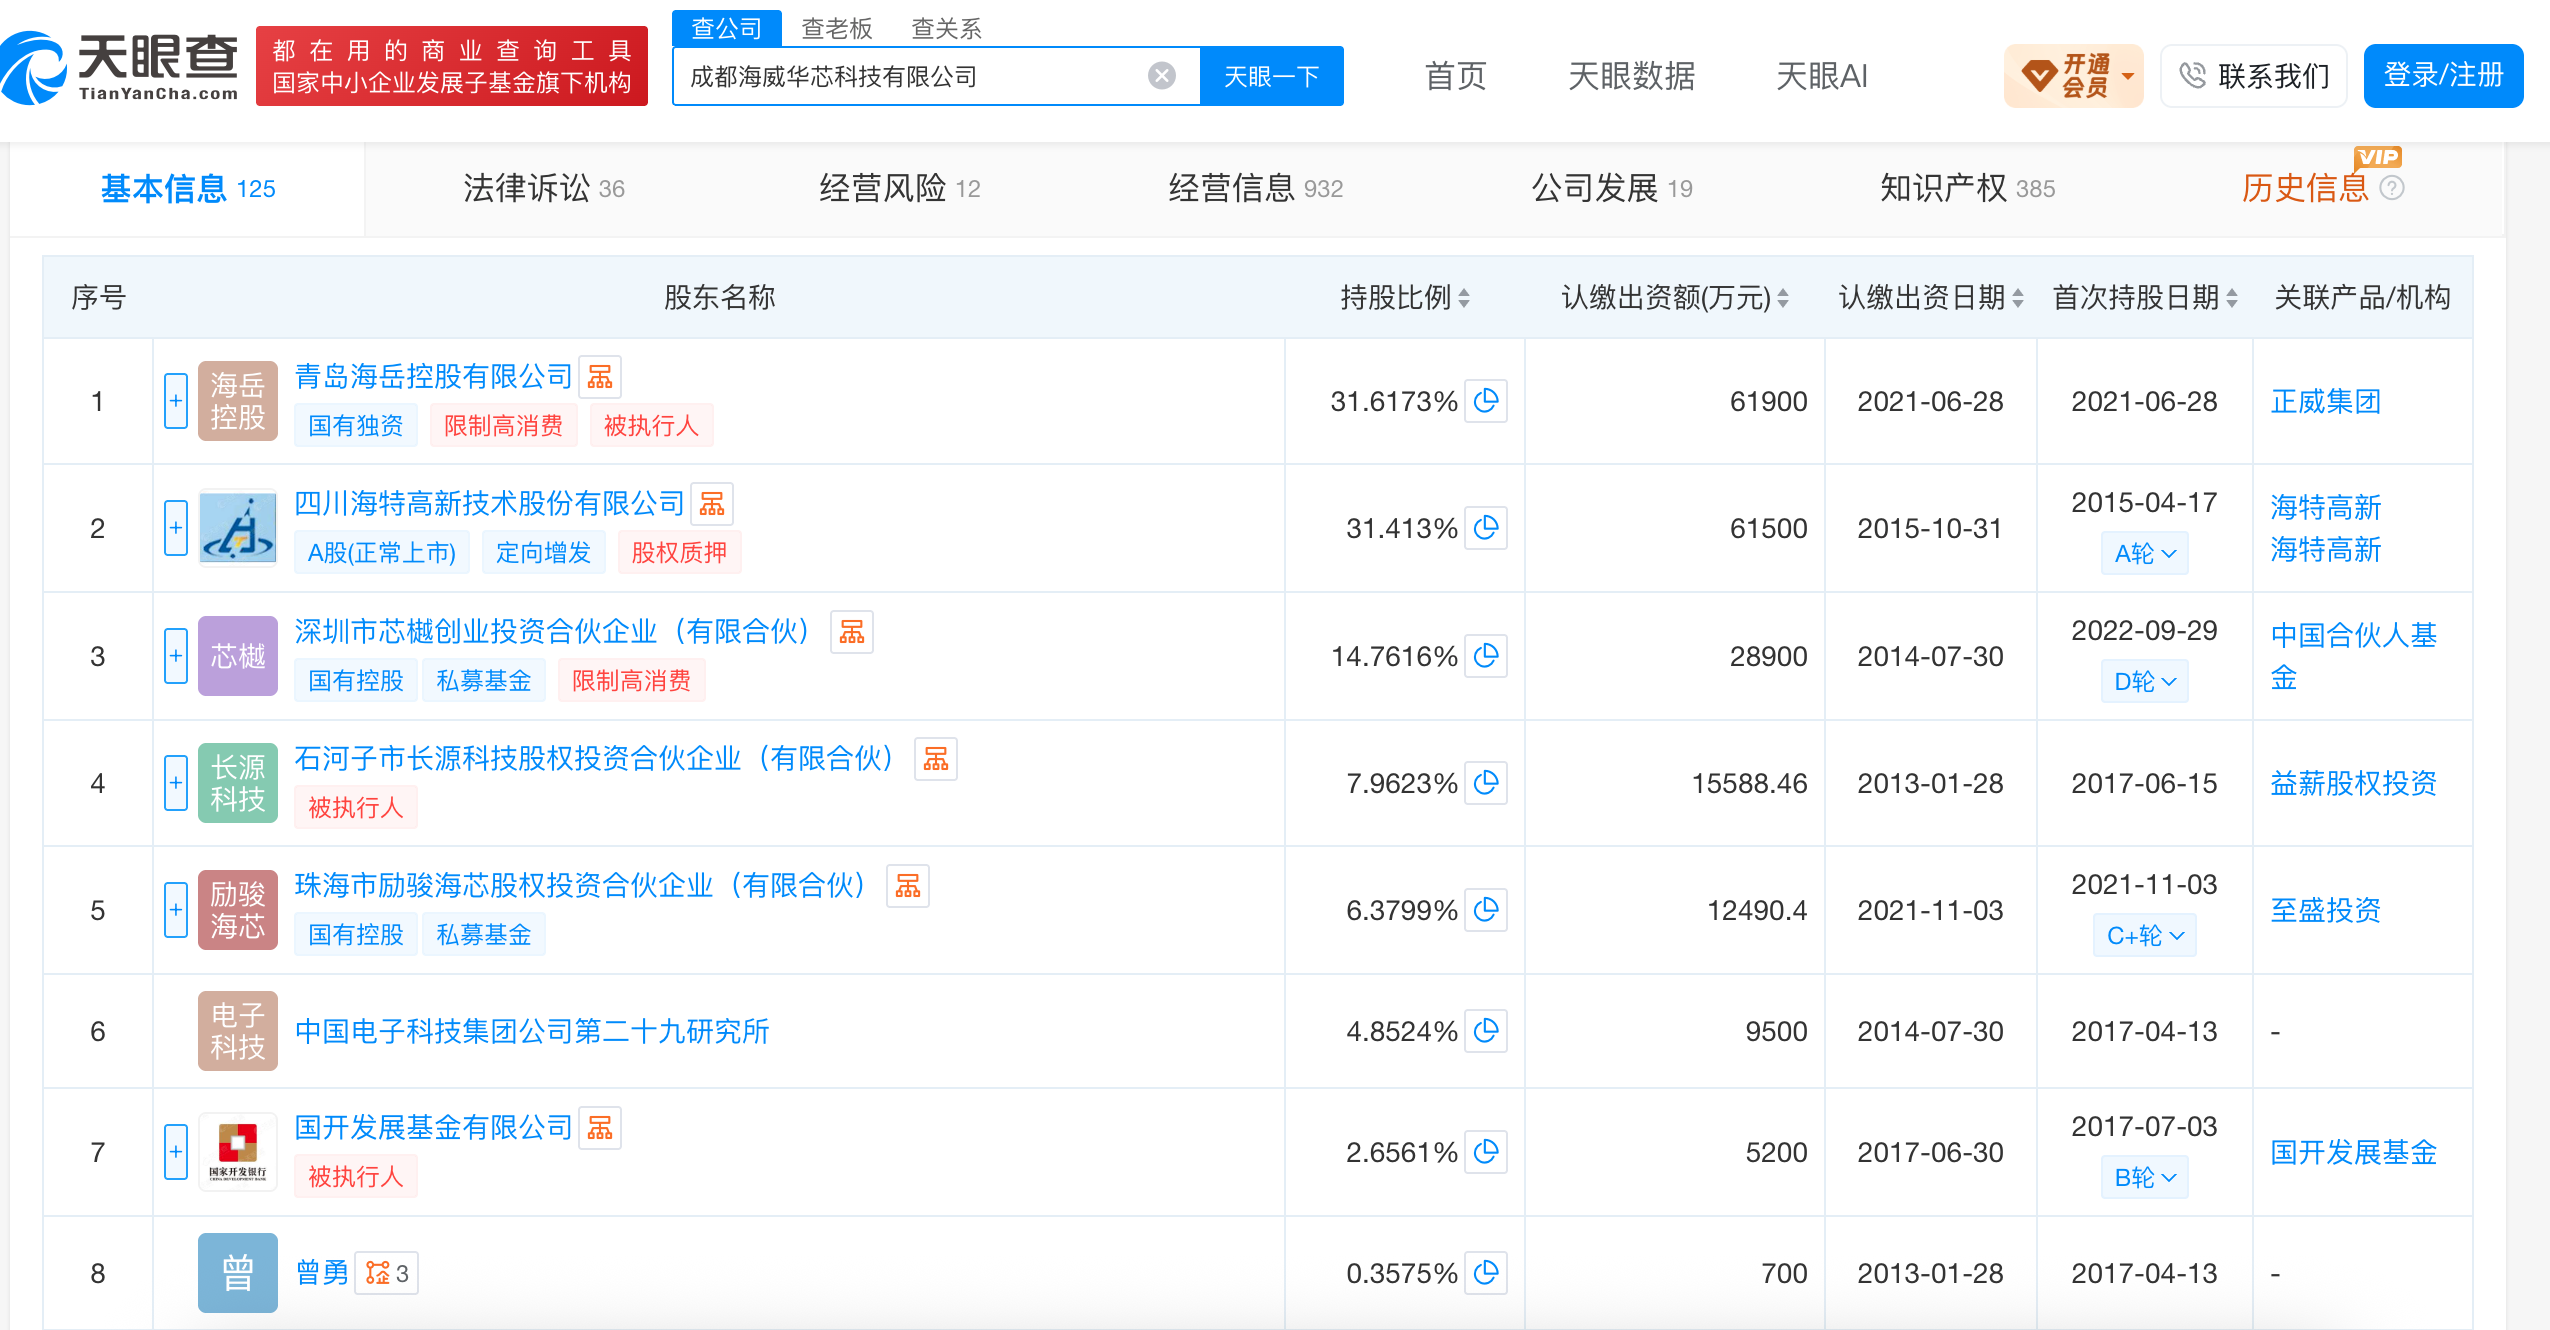Switch to the 法律诉讼 tab
2550x1330 pixels.
click(x=544, y=188)
